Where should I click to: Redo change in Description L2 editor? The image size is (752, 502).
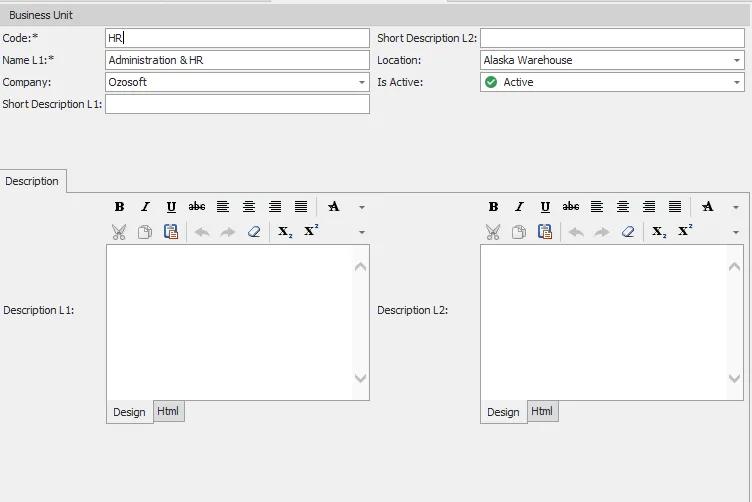pyautogui.click(x=602, y=233)
